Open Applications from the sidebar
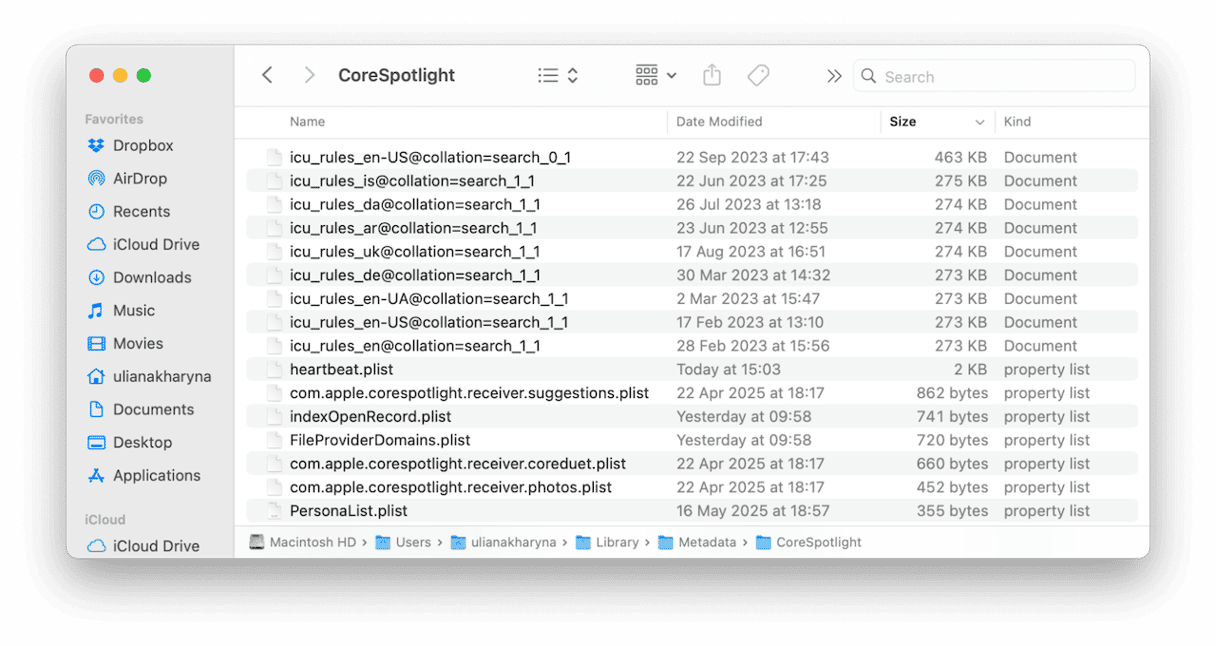Image resolution: width=1216 pixels, height=646 pixels. click(x=156, y=475)
